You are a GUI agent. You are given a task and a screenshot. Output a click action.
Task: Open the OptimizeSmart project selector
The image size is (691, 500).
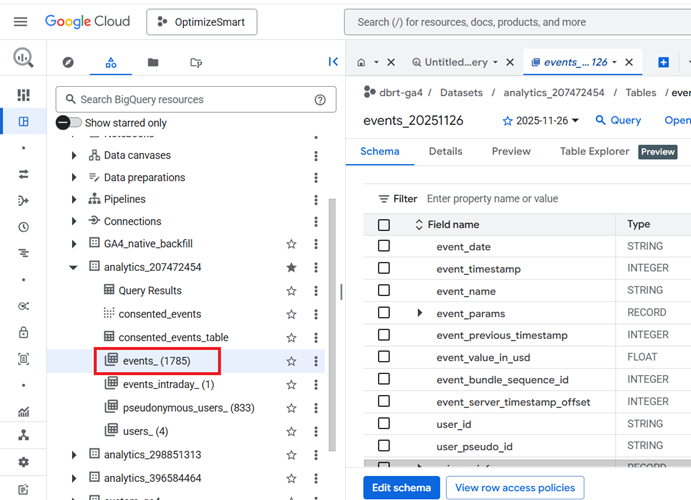click(202, 22)
